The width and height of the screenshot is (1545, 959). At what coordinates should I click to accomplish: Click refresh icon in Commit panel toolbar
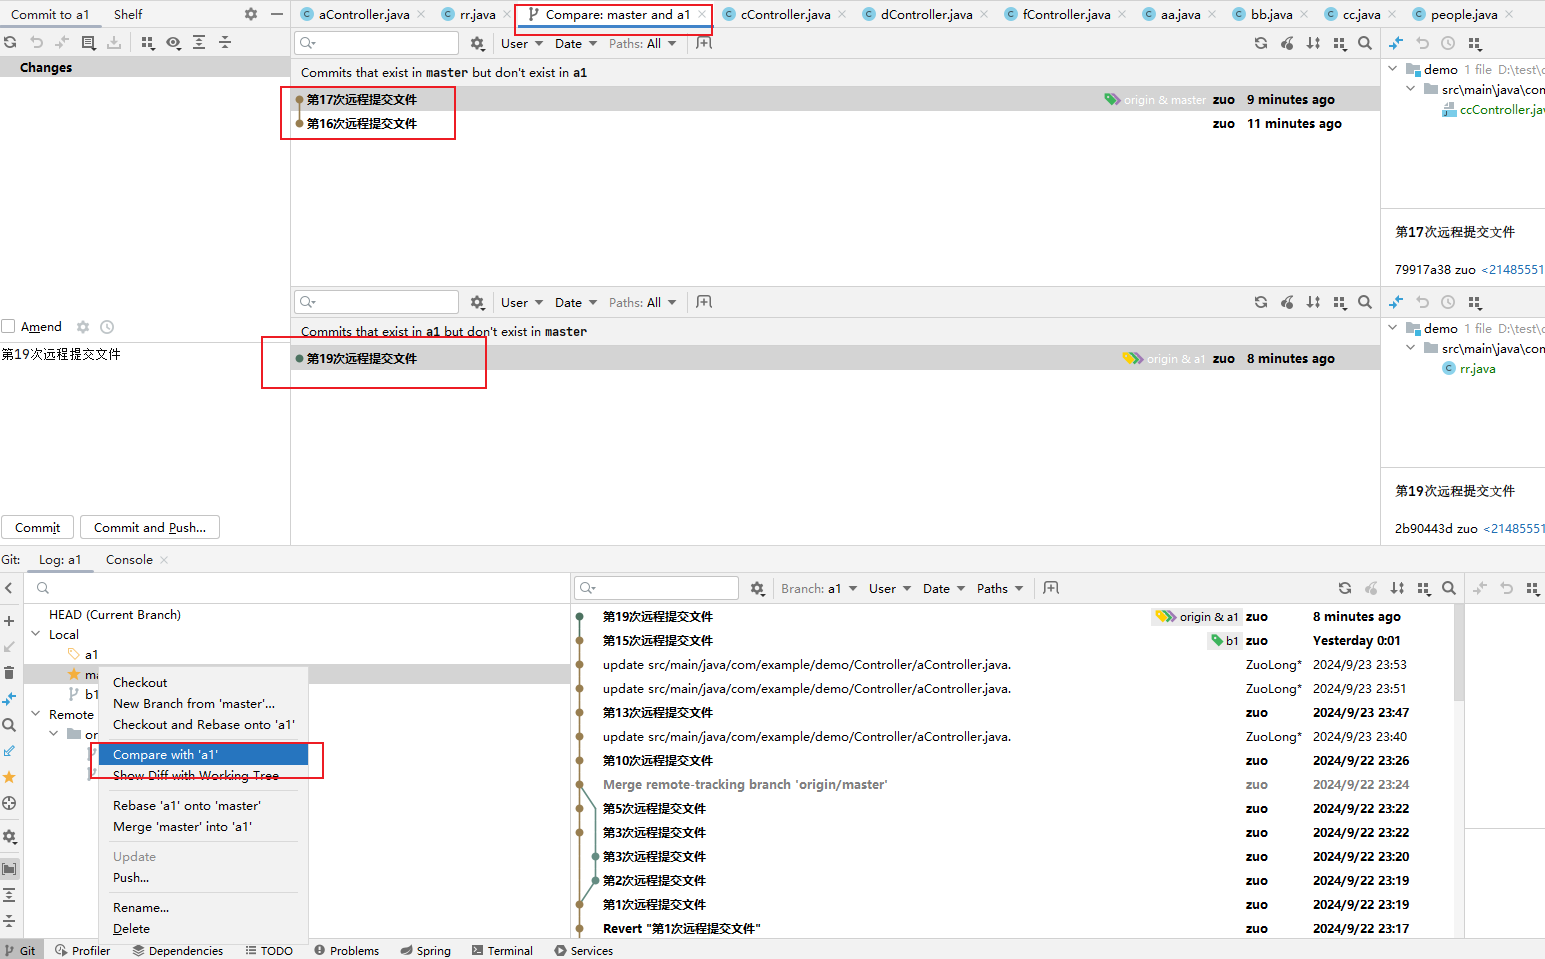point(10,43)
